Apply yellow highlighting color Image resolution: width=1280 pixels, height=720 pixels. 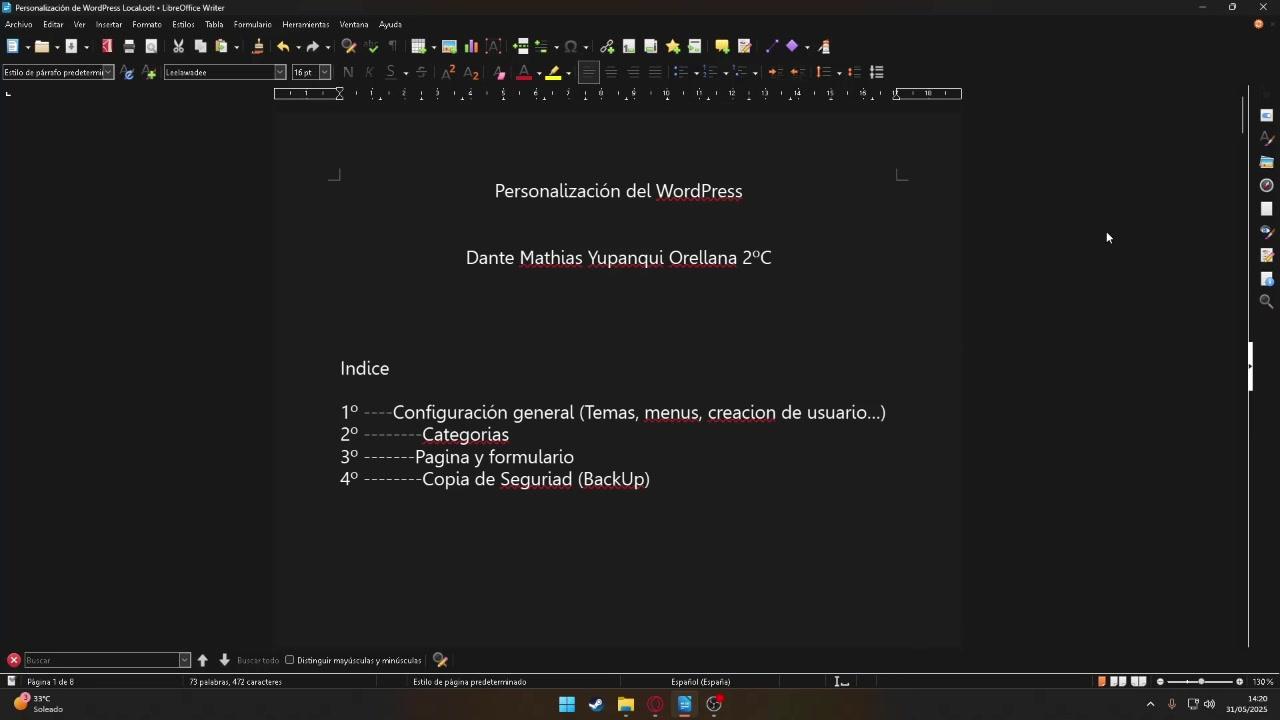(x=553, y=72)
